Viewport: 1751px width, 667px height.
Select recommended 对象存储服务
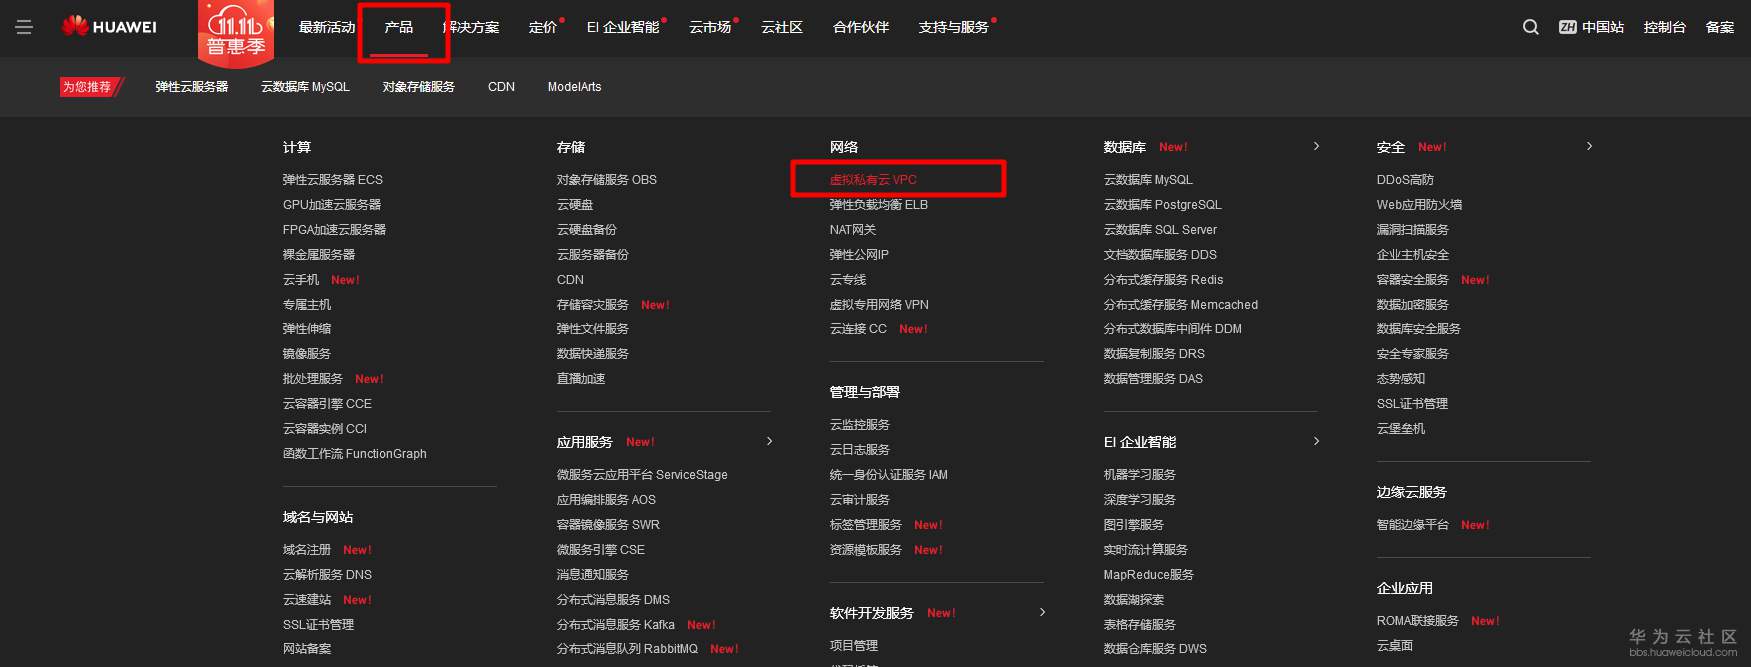click(419, 87)
